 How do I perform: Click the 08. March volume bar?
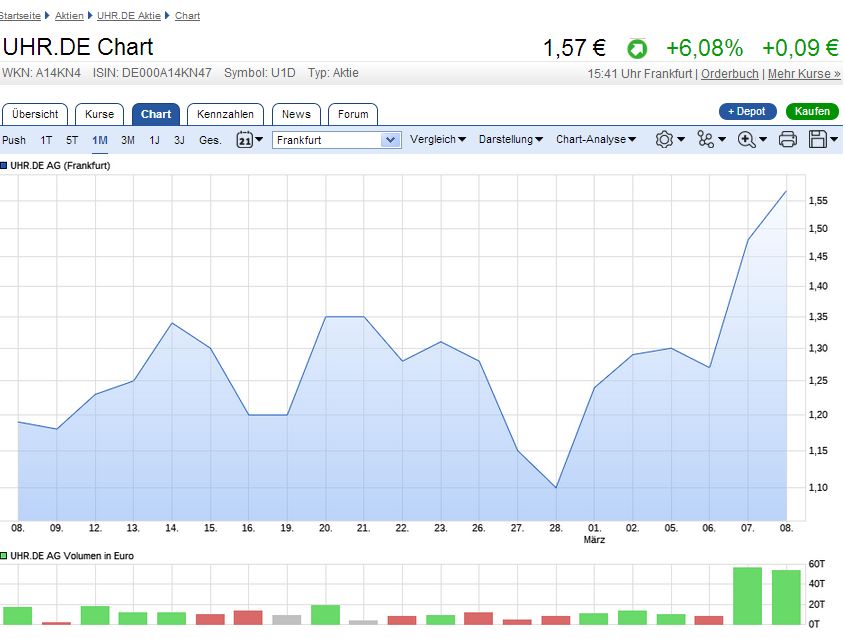click(786, 597)
